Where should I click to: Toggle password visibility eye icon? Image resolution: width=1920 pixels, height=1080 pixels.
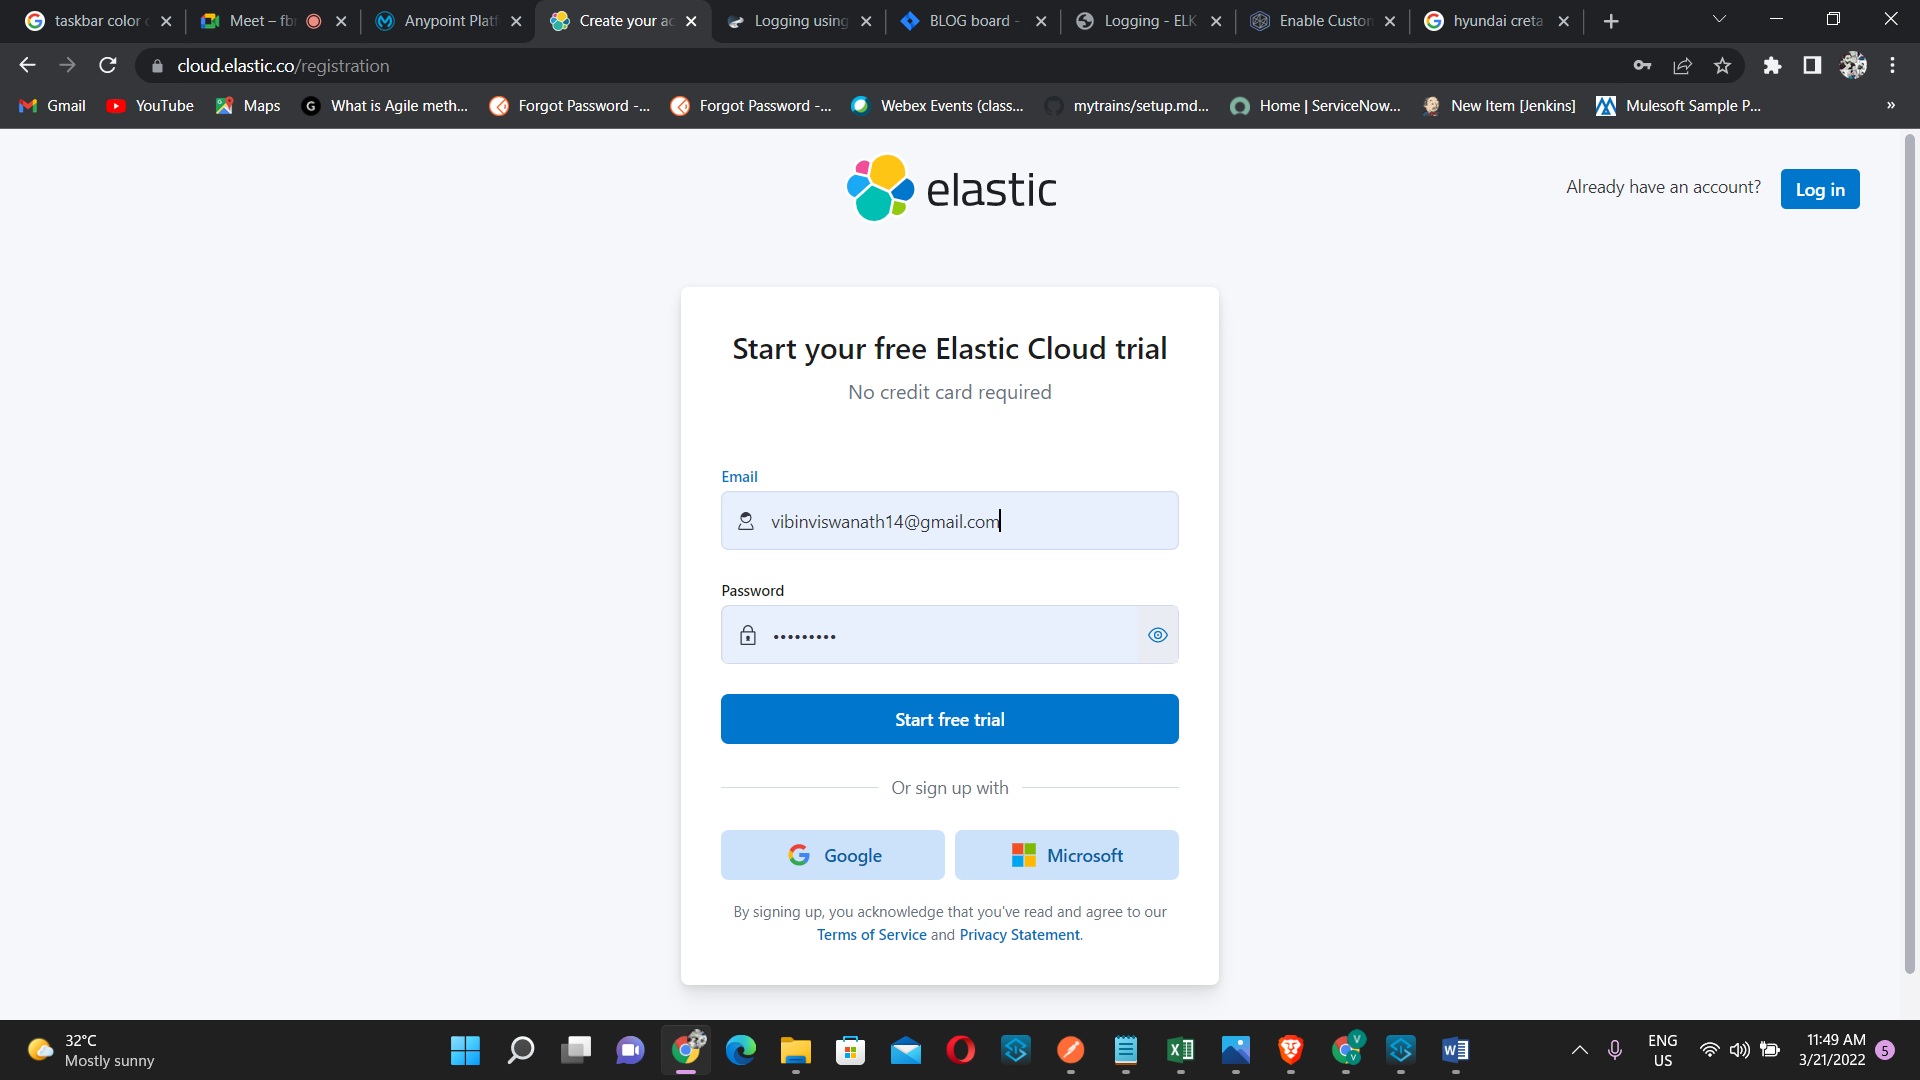[x=1158, y=634]
